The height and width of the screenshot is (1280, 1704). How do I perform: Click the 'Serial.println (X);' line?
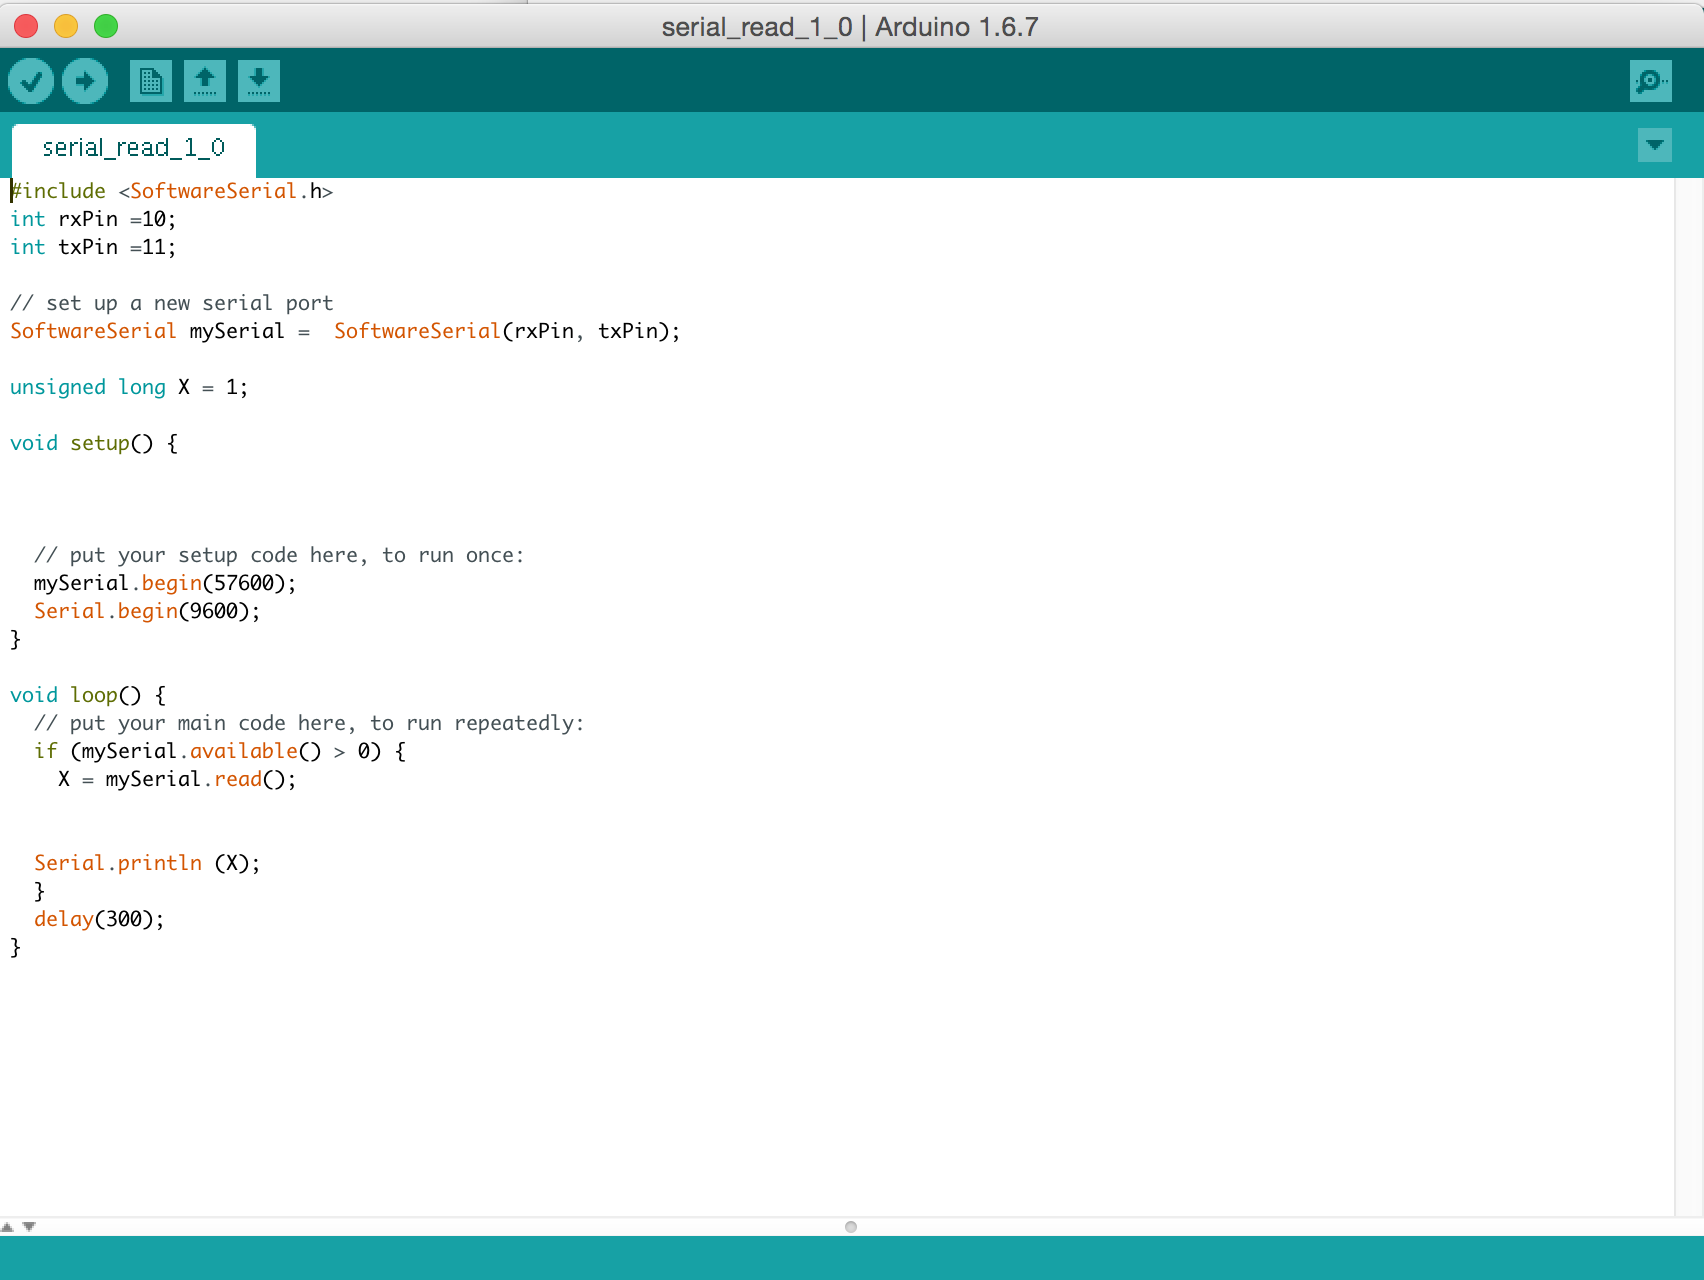point(147,863)
